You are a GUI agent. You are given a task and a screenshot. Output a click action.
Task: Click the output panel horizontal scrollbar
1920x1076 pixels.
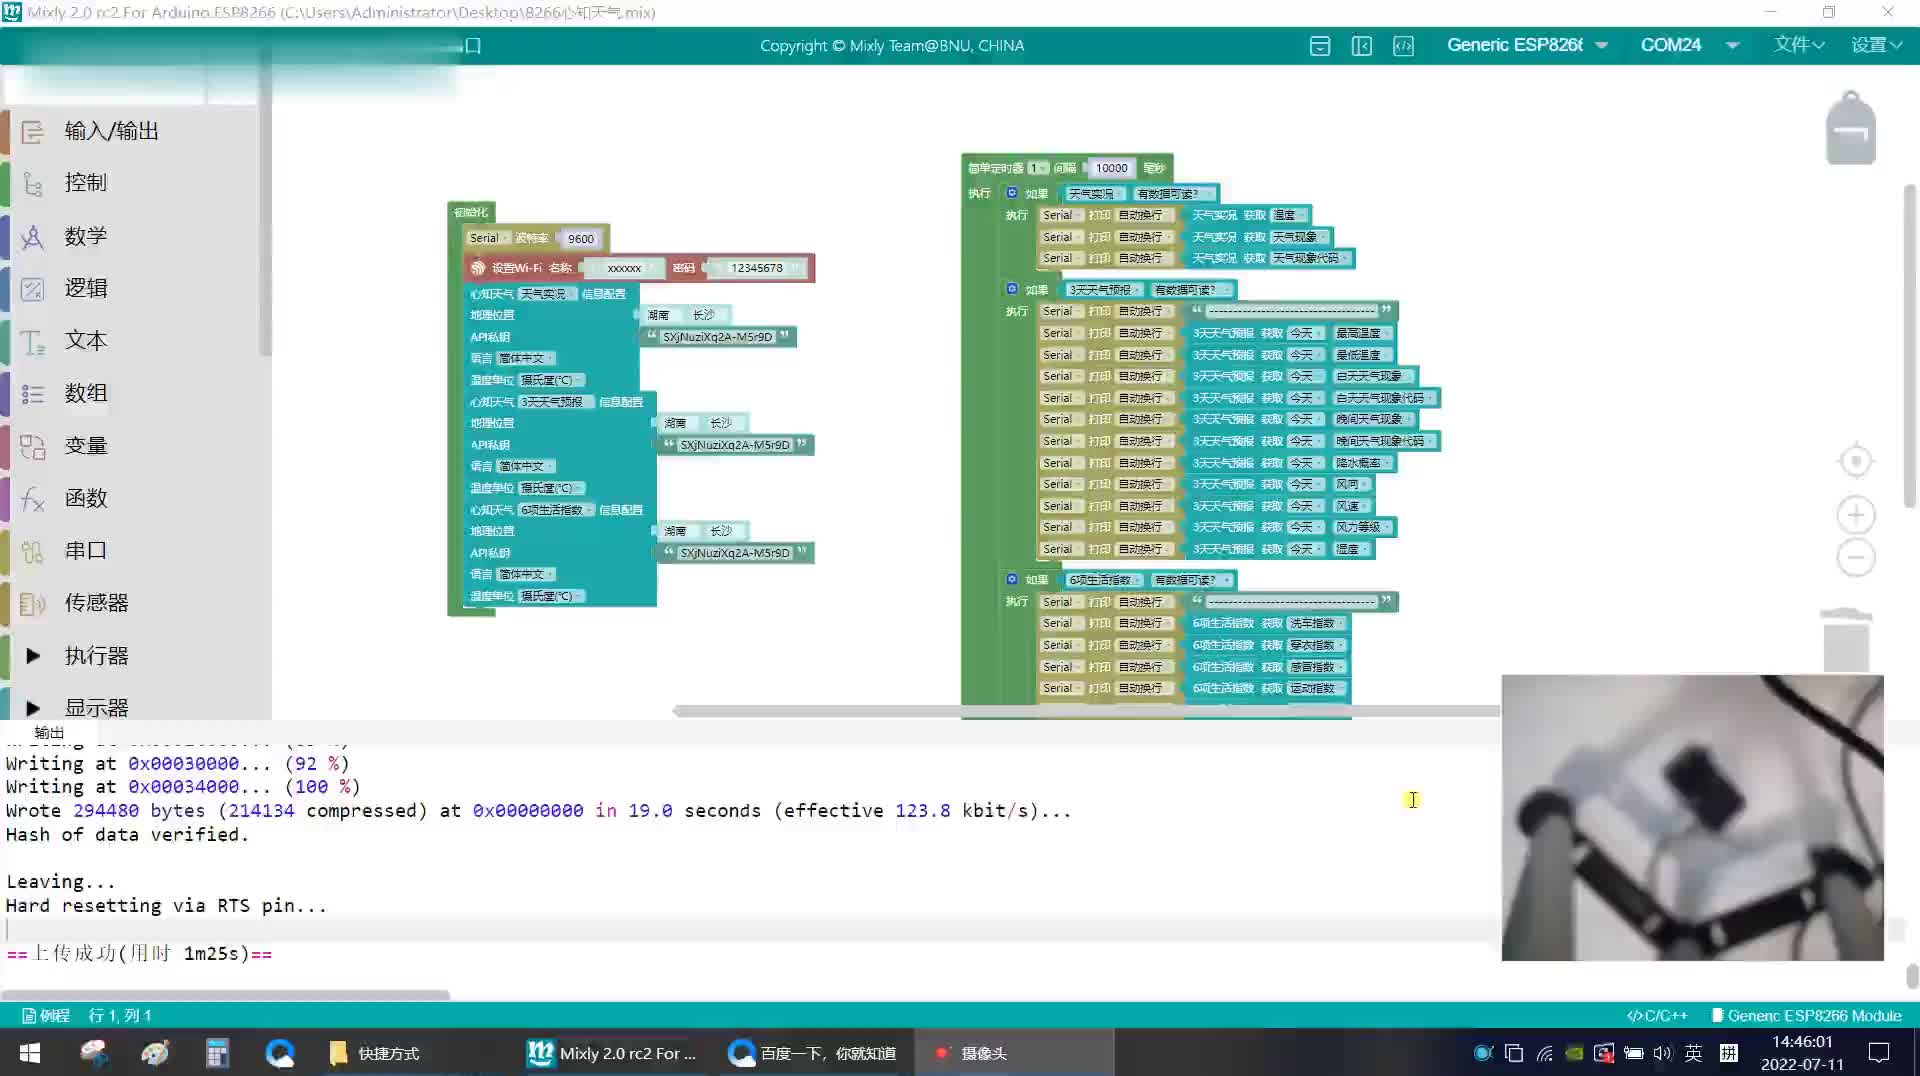[226, 995]
